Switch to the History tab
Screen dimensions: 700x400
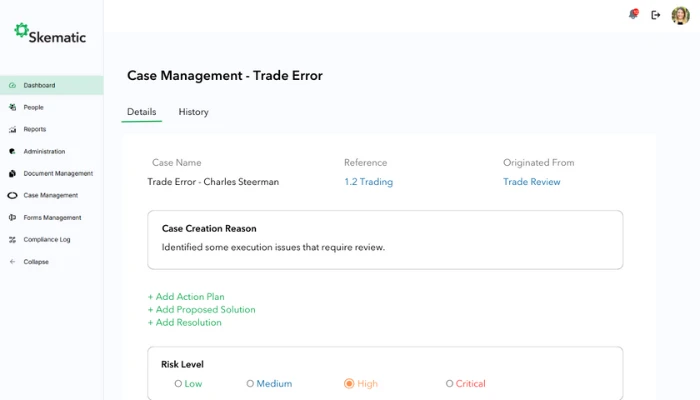click(x=193, y=112)
